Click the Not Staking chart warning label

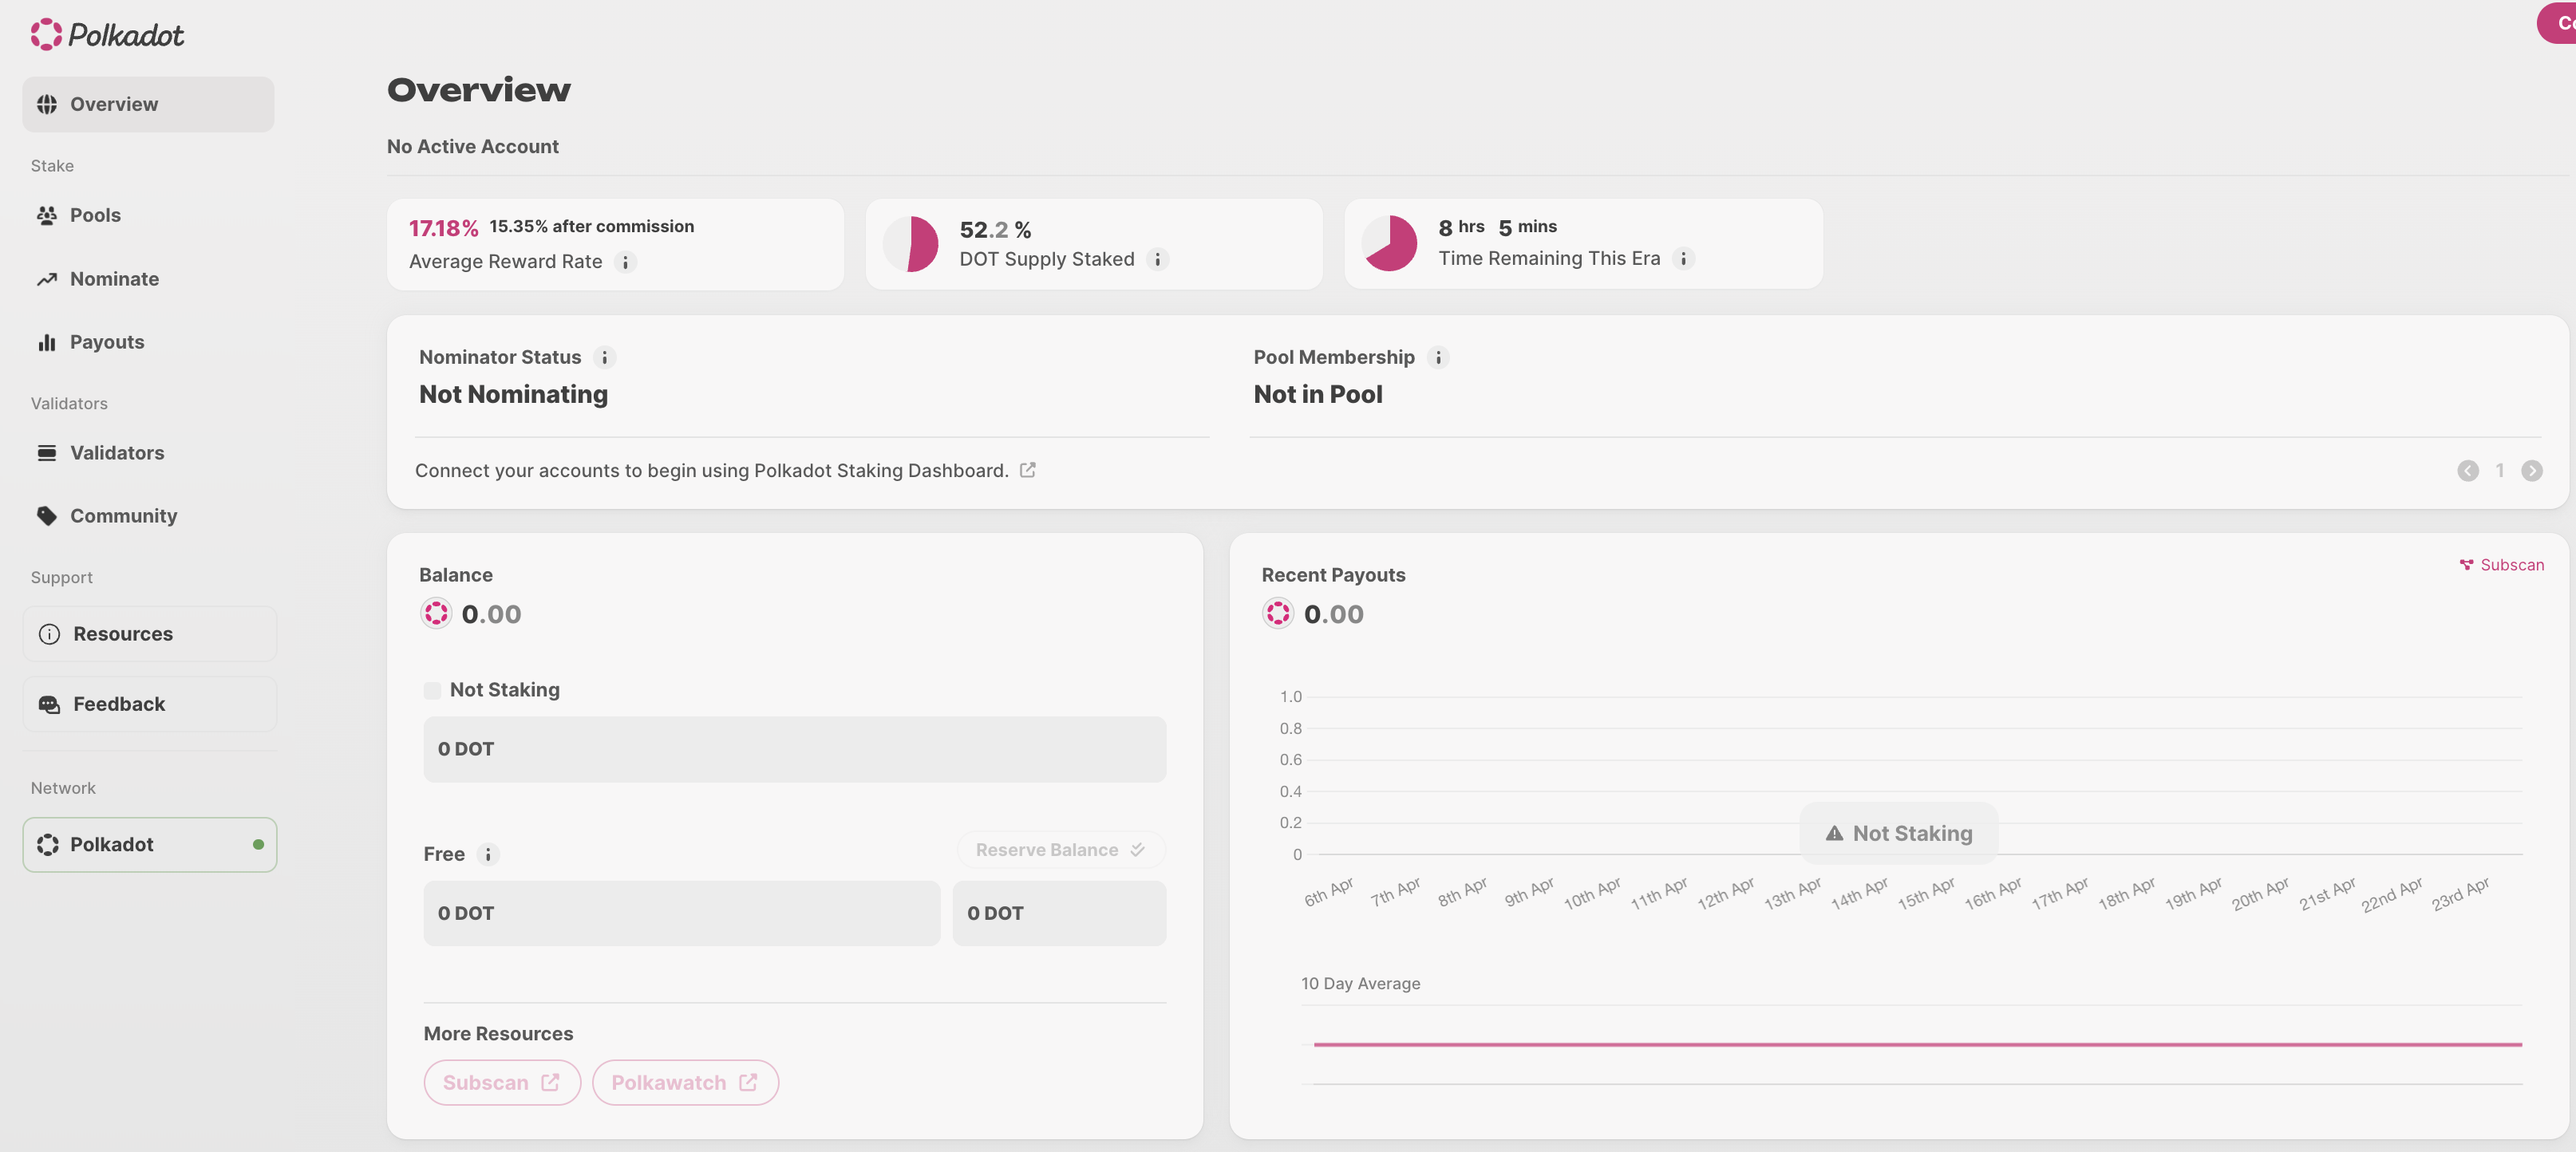point(1899,834)
